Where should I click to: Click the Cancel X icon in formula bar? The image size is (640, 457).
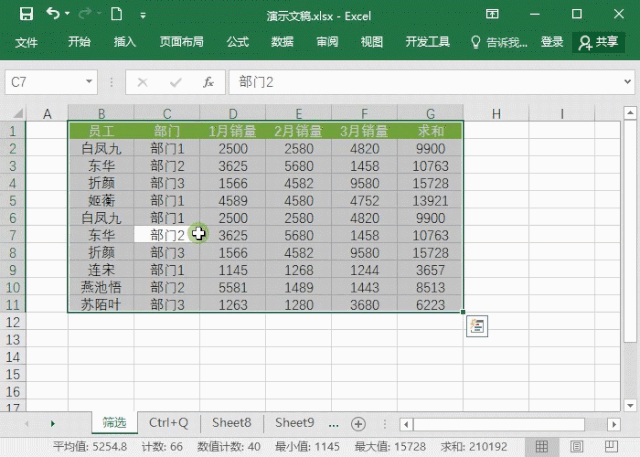tap(142, 82)
